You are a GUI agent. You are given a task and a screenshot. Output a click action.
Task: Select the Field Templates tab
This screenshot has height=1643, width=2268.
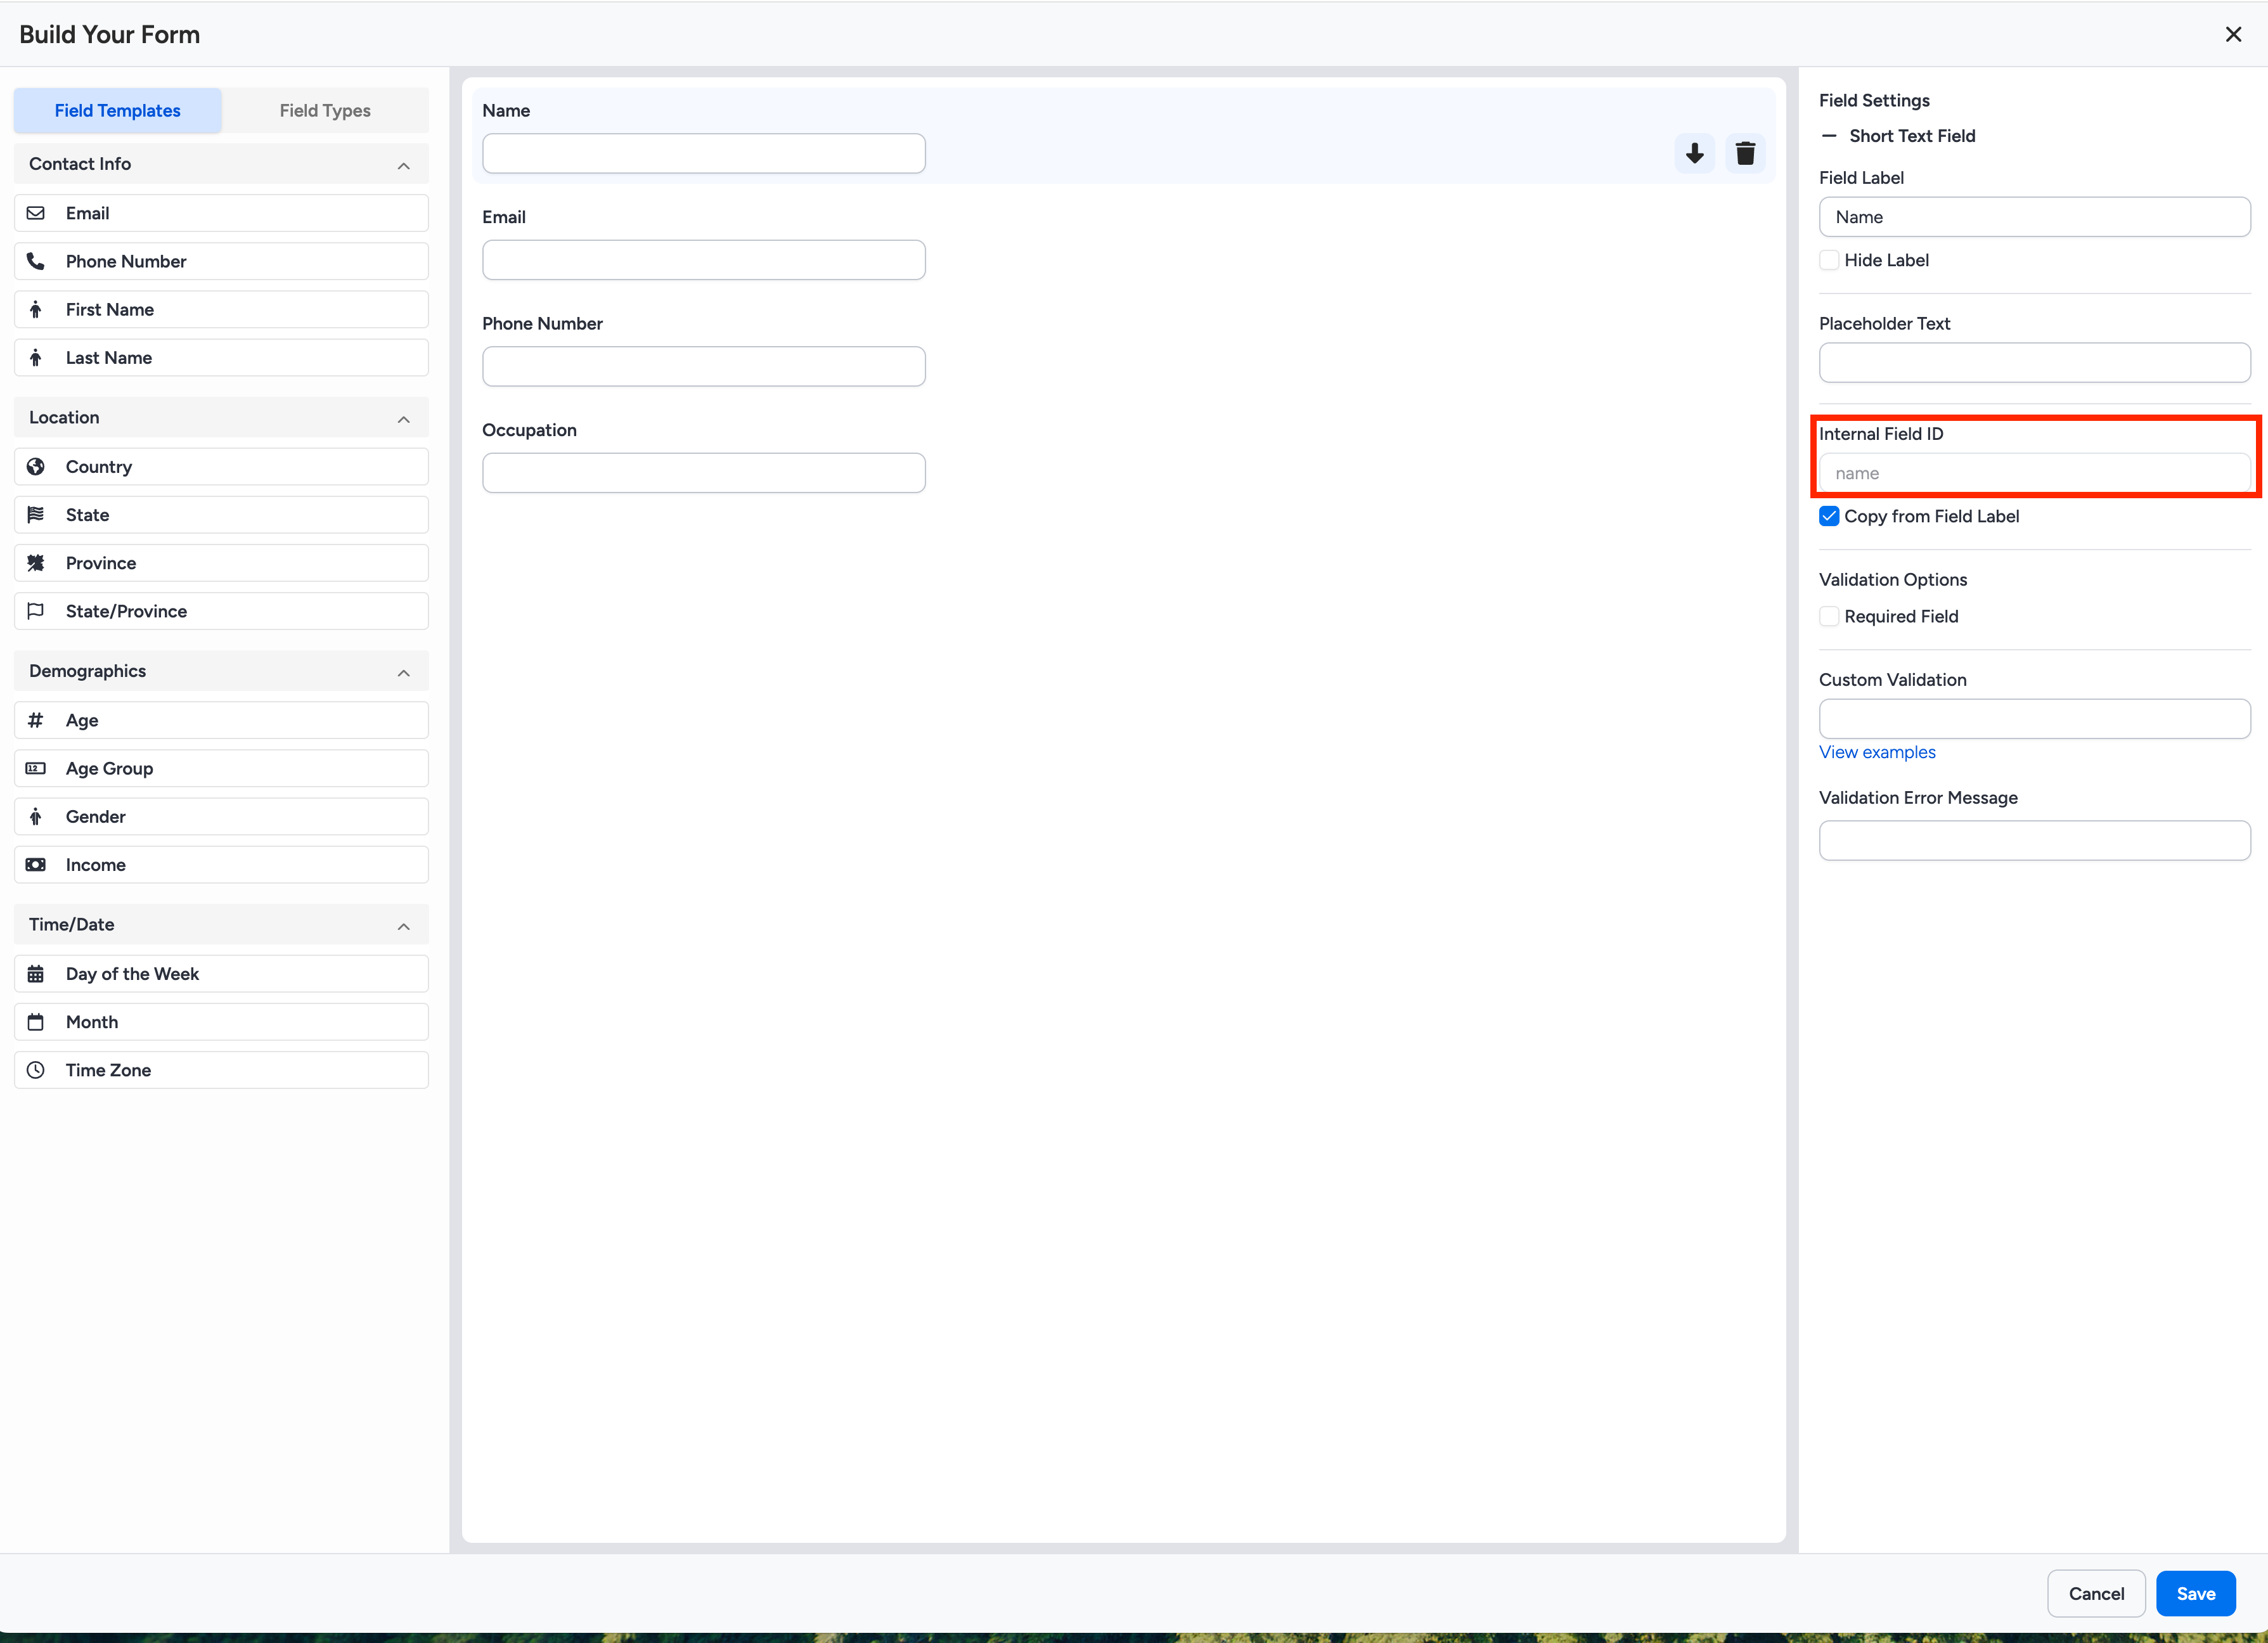coord(118,110)
